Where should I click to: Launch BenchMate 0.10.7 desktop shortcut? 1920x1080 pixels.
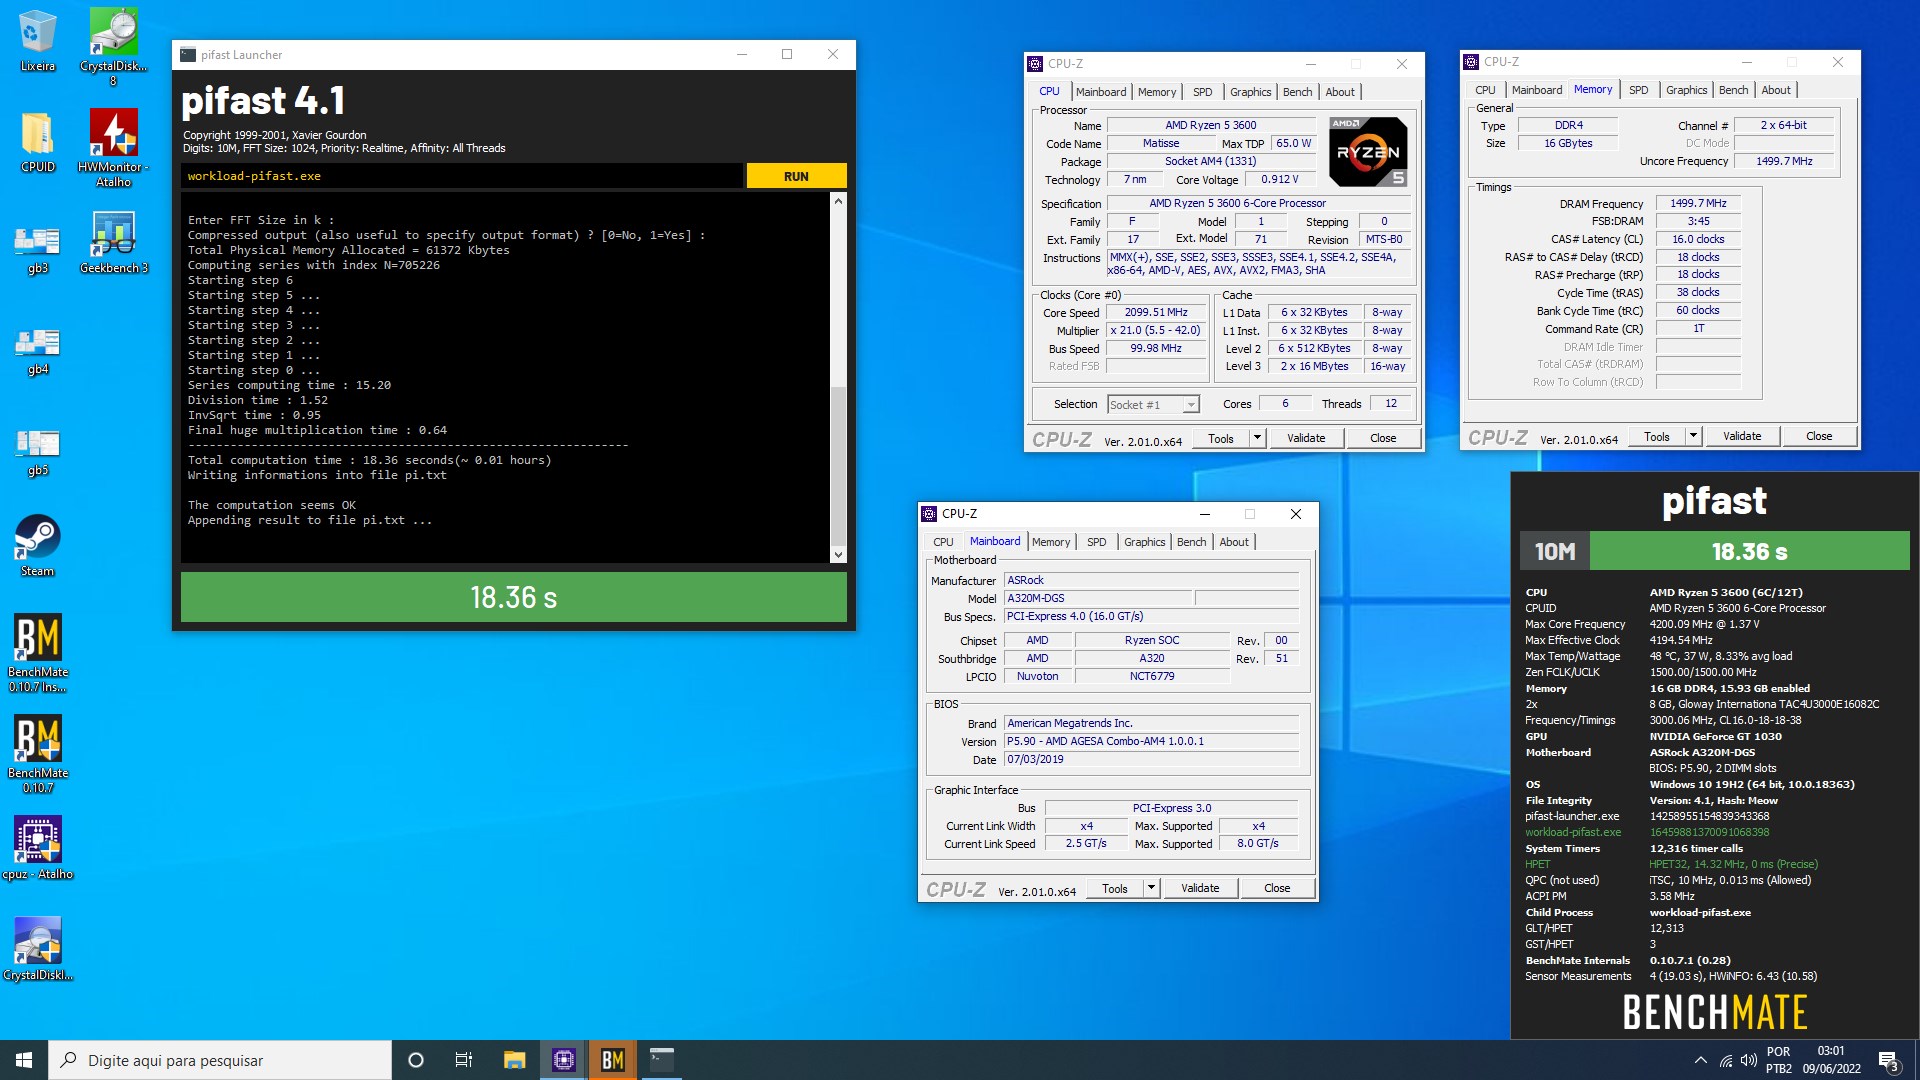[x=38, y=754]
